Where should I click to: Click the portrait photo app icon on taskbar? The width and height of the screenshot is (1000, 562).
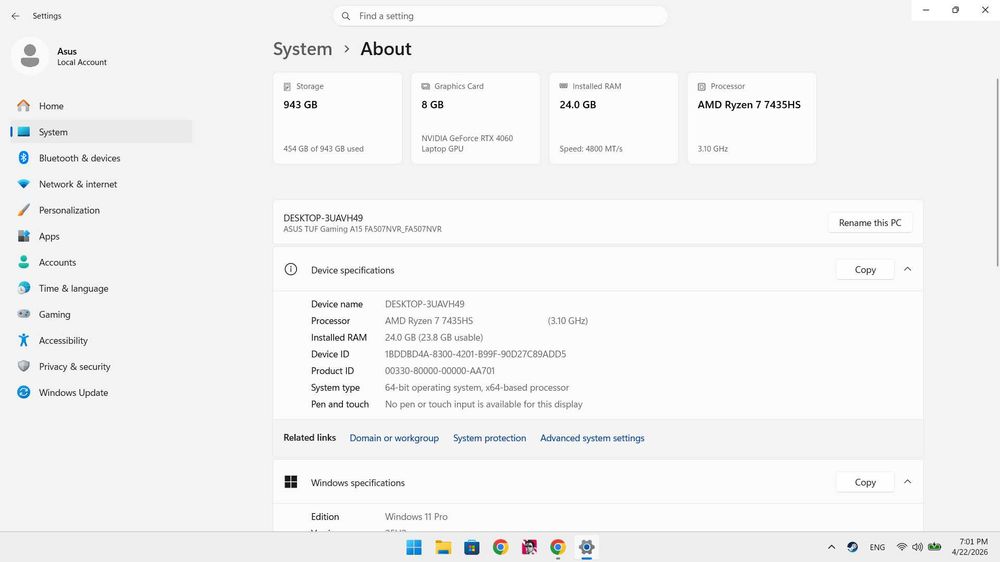(529, 547)
